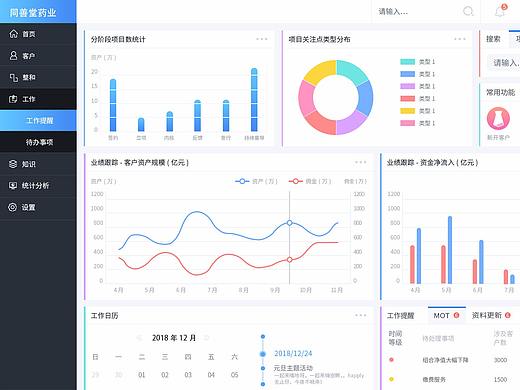The height and width of the screenshot is (390, 520).
Task: Click the tallest bar in 分阶段项目数统计 chart
Action: [254, 100]
